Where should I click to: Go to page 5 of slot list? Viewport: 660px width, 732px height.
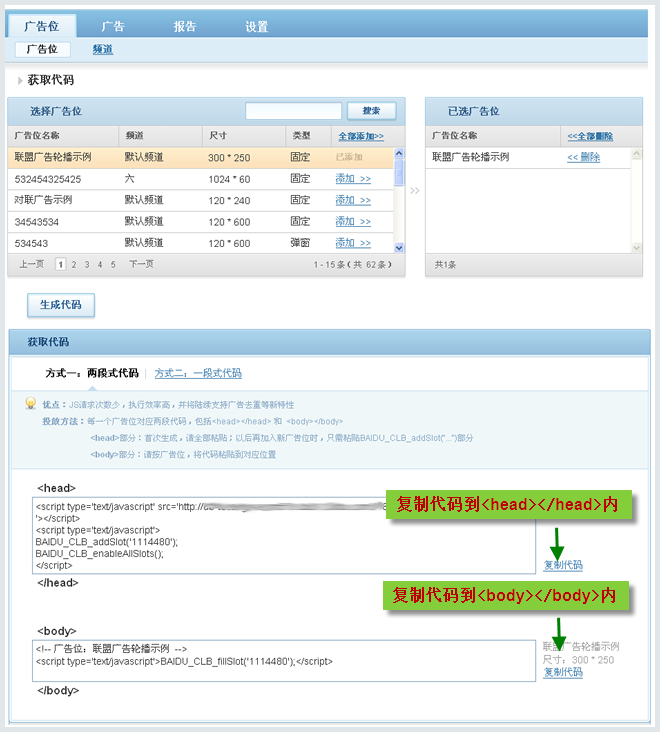pyautogui.click(x=113, y=265)
